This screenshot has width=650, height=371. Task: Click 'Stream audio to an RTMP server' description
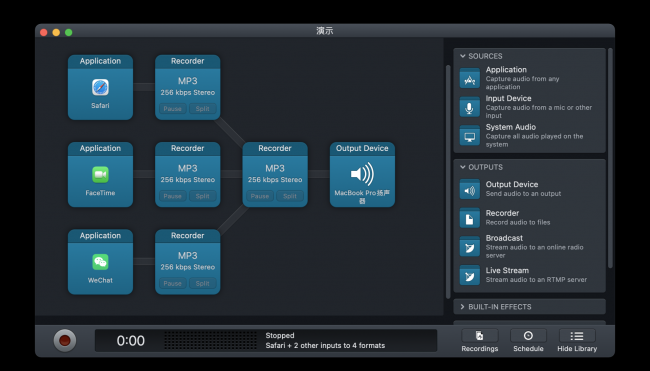(x=536, y=280)
